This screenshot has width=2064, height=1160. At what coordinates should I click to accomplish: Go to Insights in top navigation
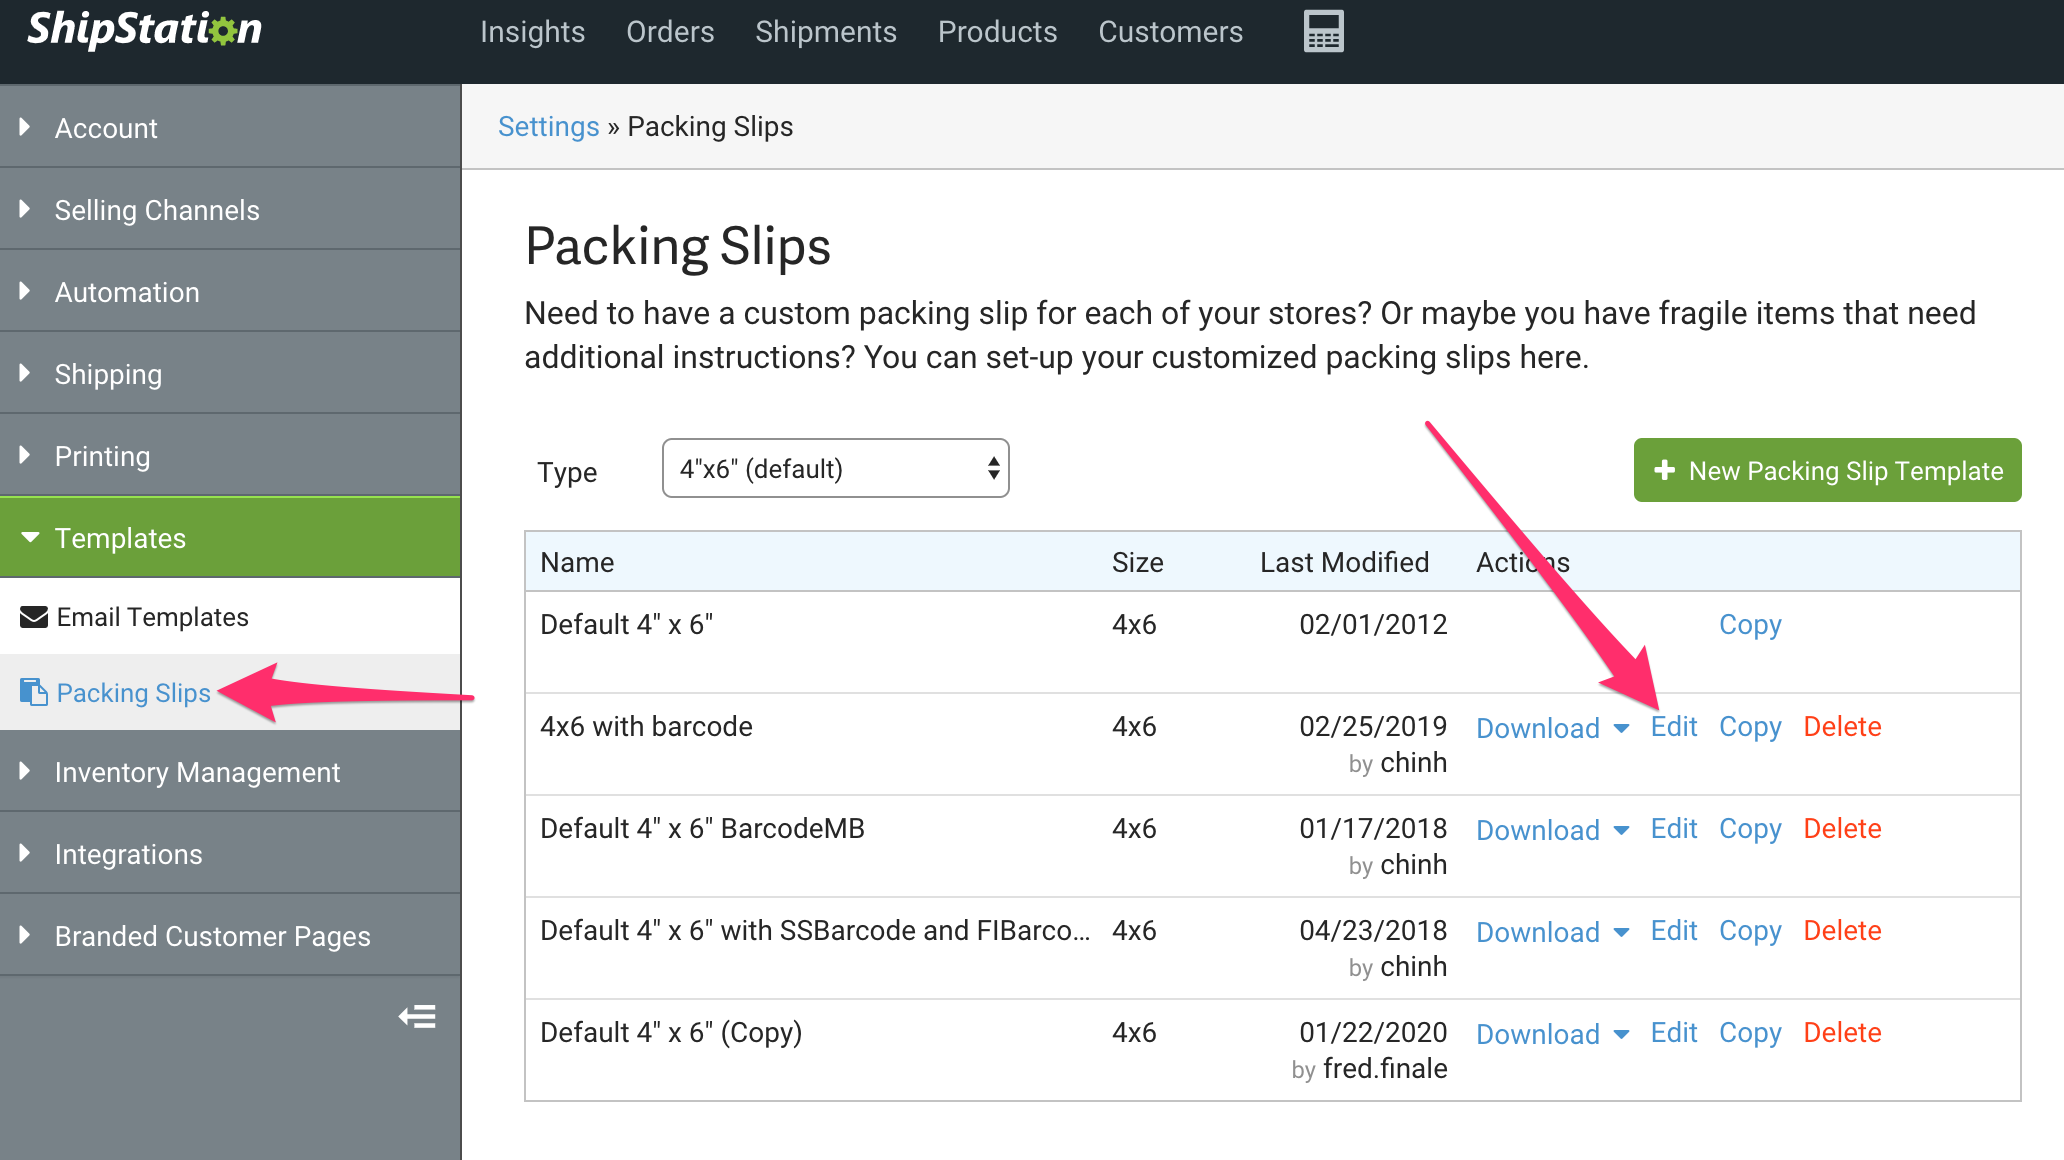[532, 32]
